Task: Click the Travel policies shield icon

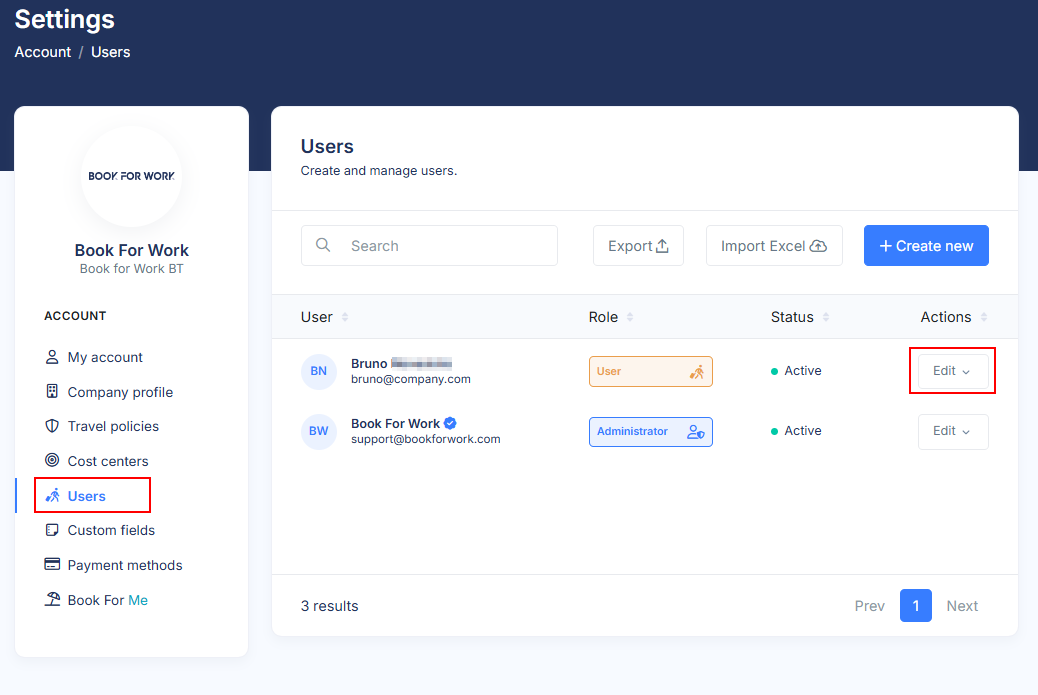Action: [52, 426]
